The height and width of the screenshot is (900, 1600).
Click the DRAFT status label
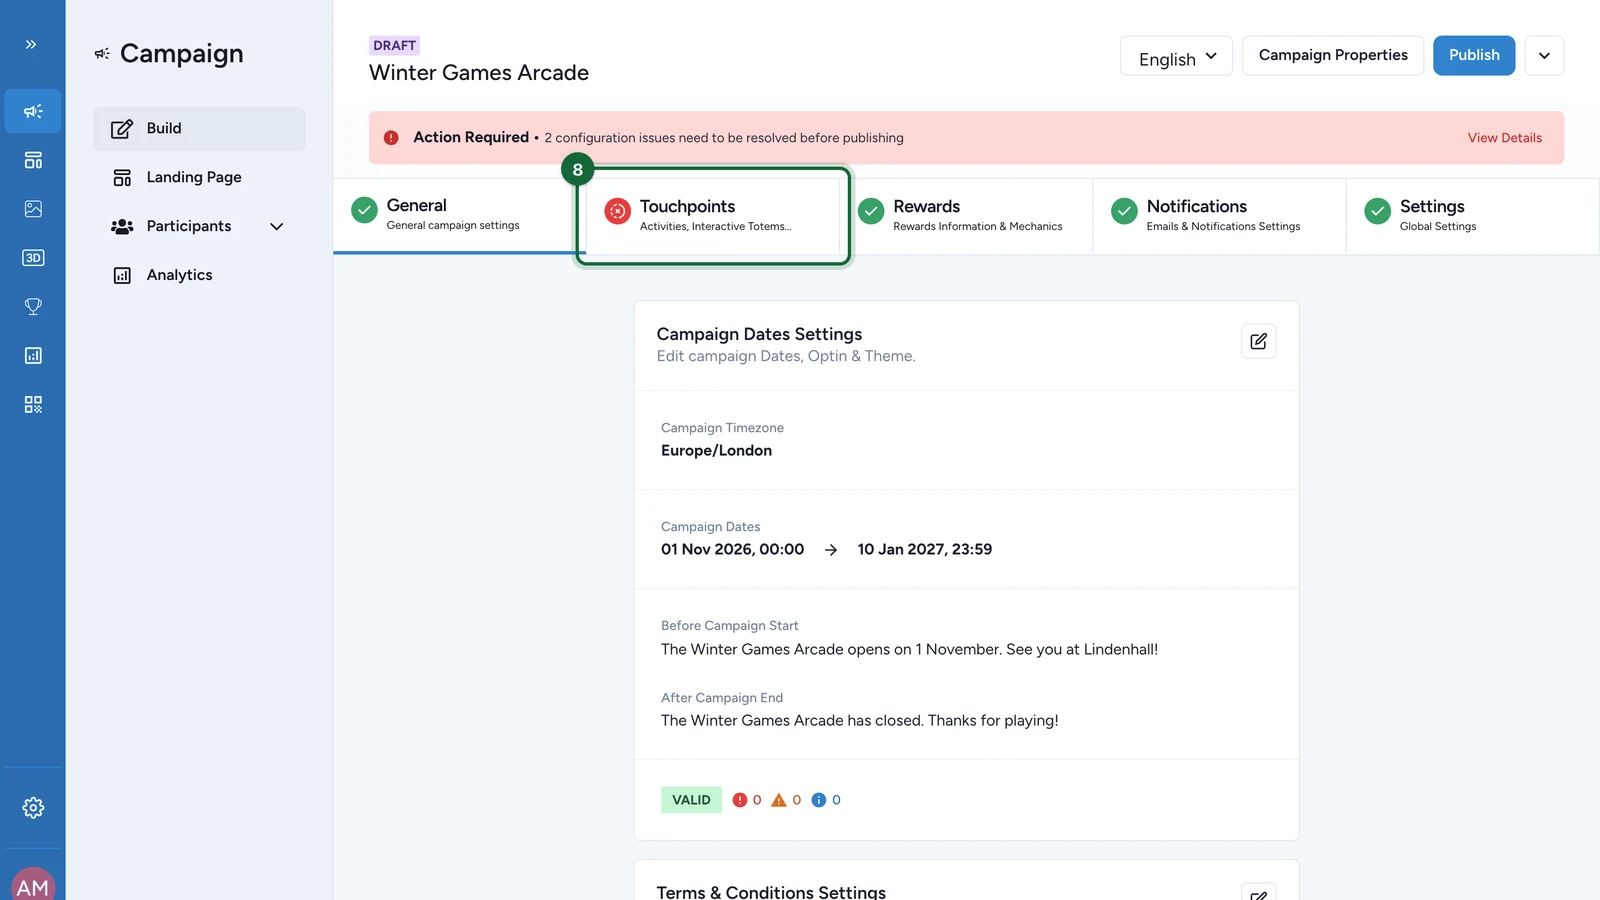point(394,46)
